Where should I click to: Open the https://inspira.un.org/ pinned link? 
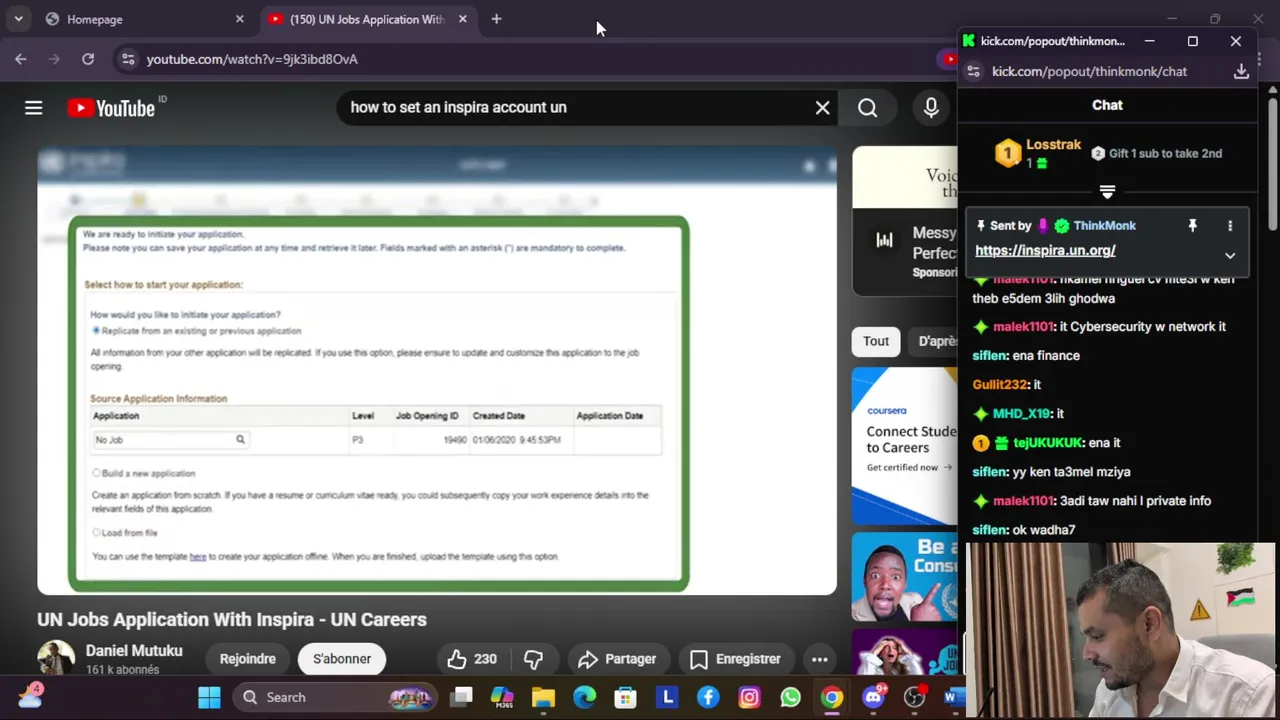(x=1045, y=251)
